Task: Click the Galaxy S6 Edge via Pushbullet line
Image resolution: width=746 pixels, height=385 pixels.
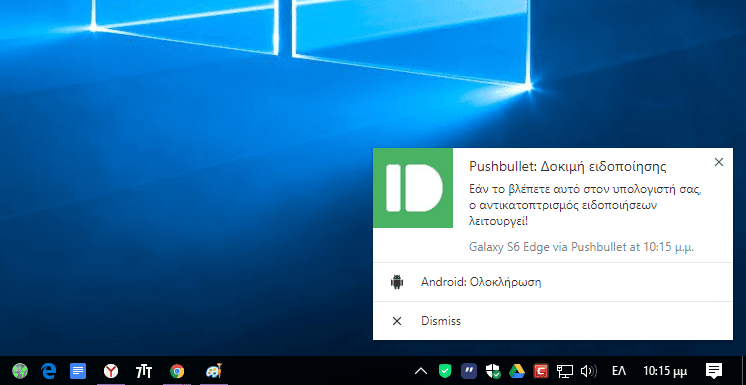Action: pos(581,247)
